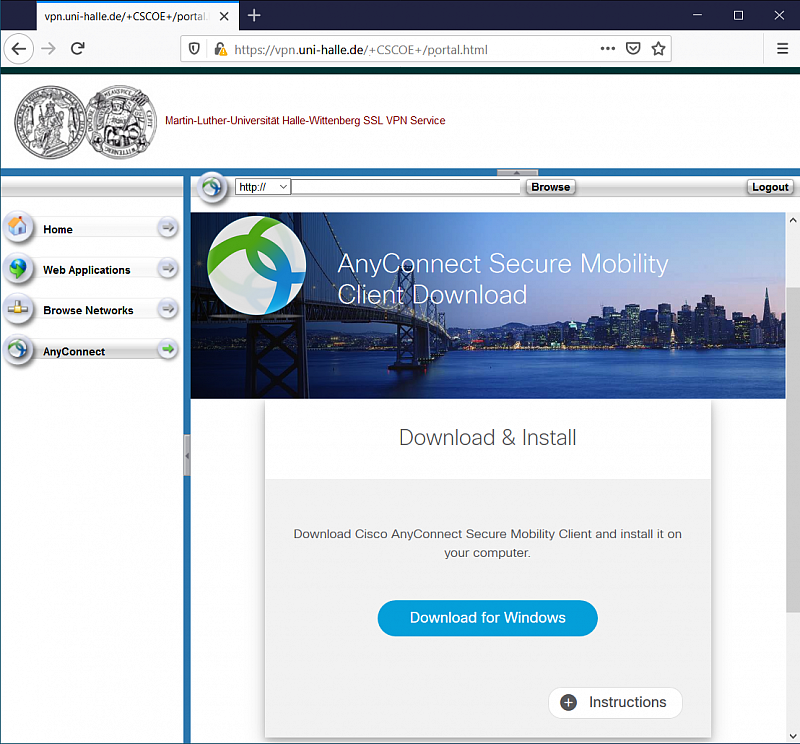Open a new browser tab
800x744 pixels.
pos(254,16)
